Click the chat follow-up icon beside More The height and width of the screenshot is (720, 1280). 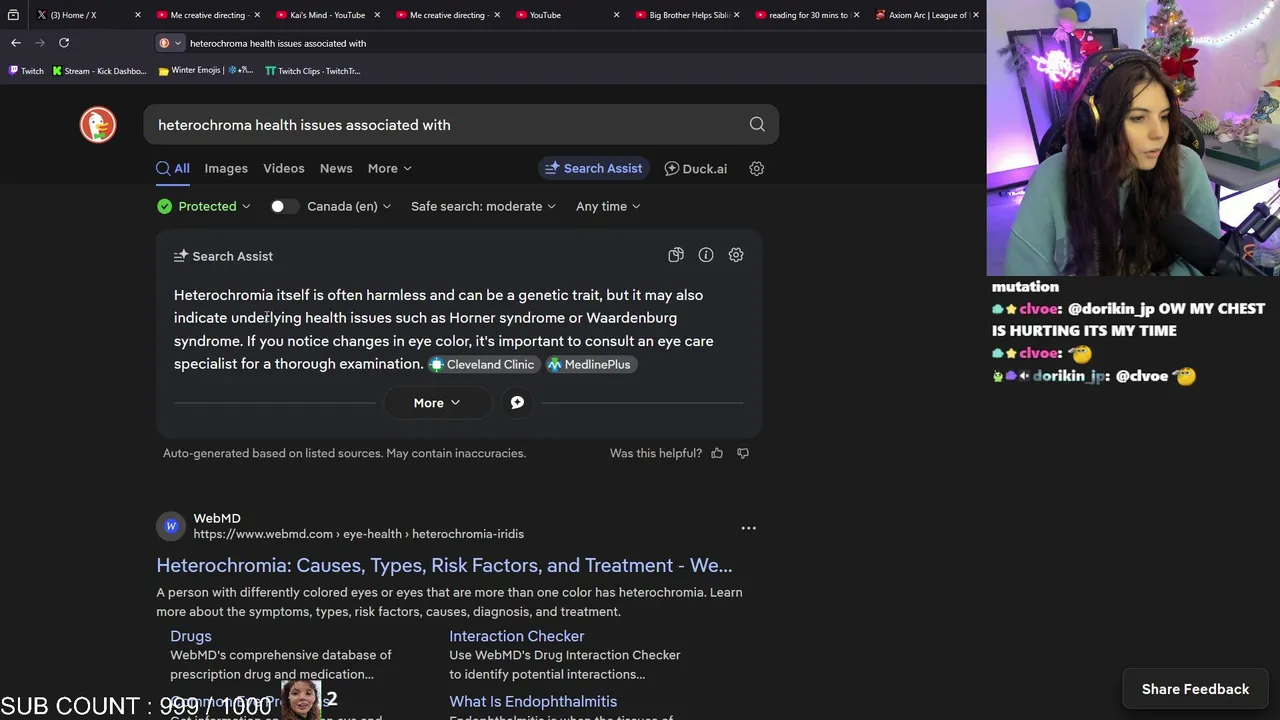click(517, 403)
